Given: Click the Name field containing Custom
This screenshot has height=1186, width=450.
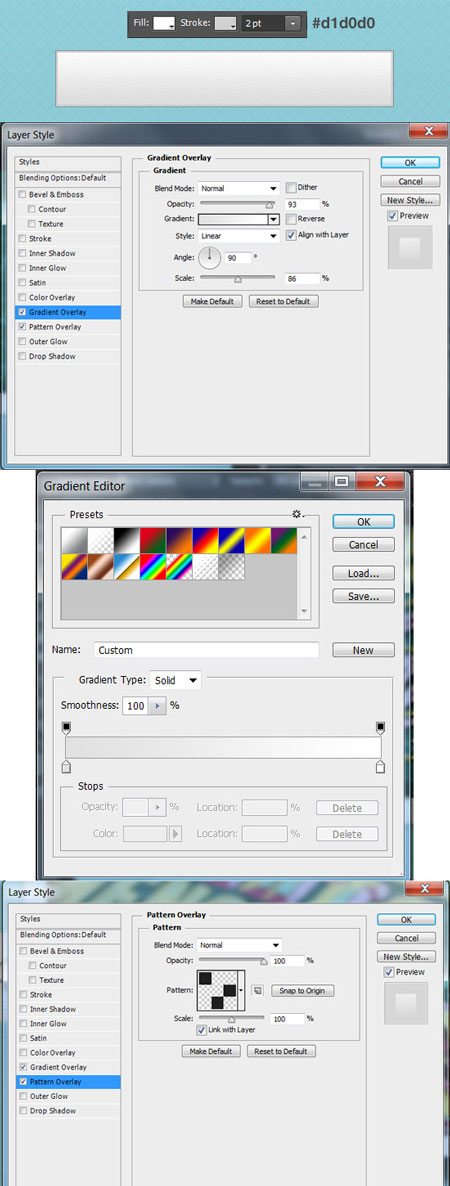Looking at the screenshot, I should click(206, 650).
